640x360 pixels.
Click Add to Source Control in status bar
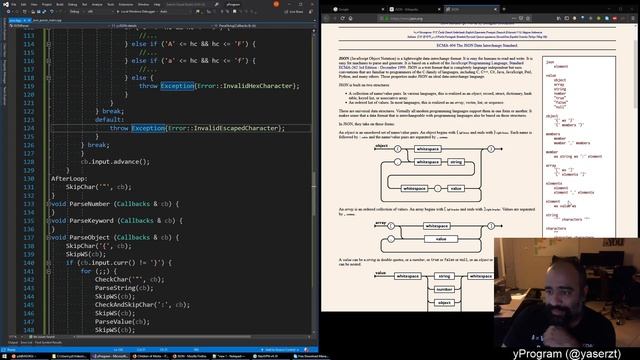point(280,350)
